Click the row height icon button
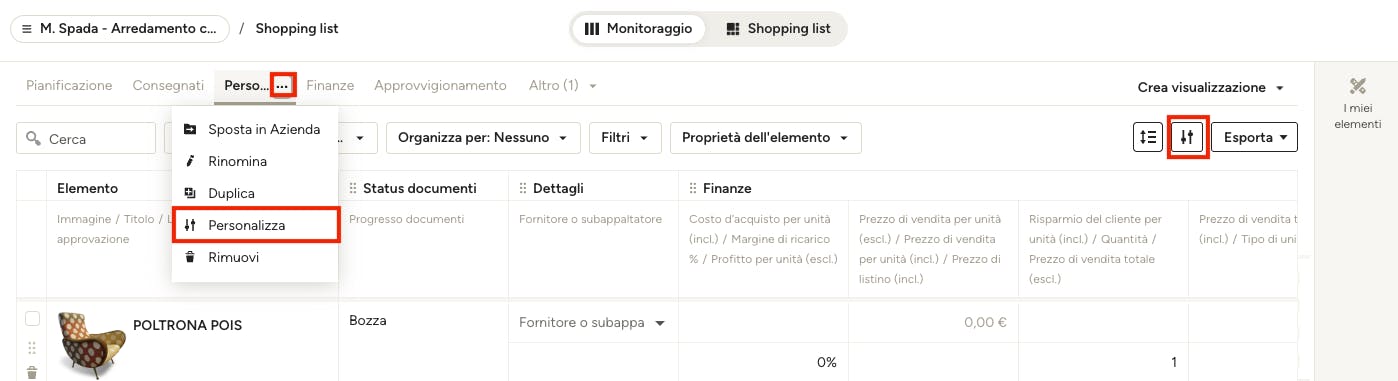Image resolution: width=1398 pixels, height=381 pixels. pos(1148,137)
